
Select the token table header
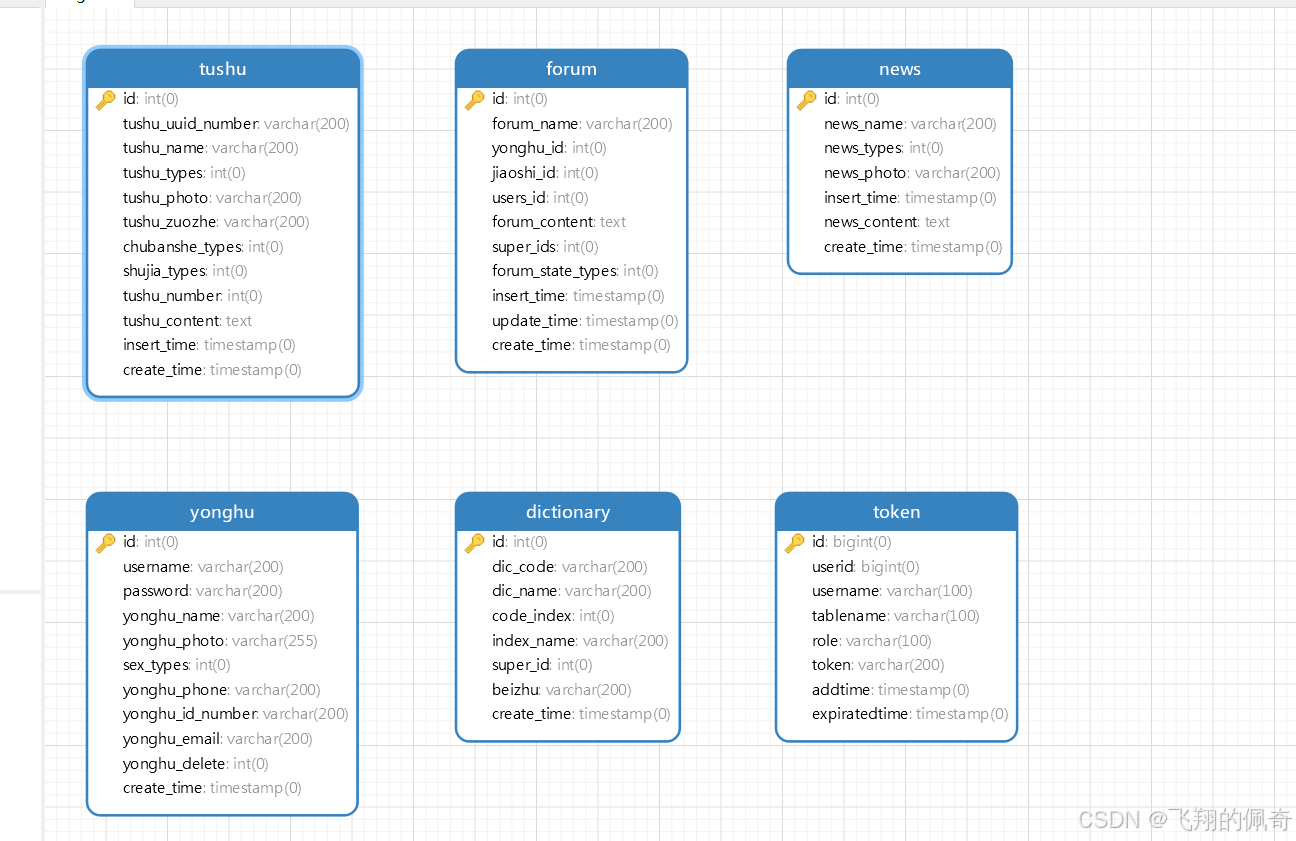(896, 512)
